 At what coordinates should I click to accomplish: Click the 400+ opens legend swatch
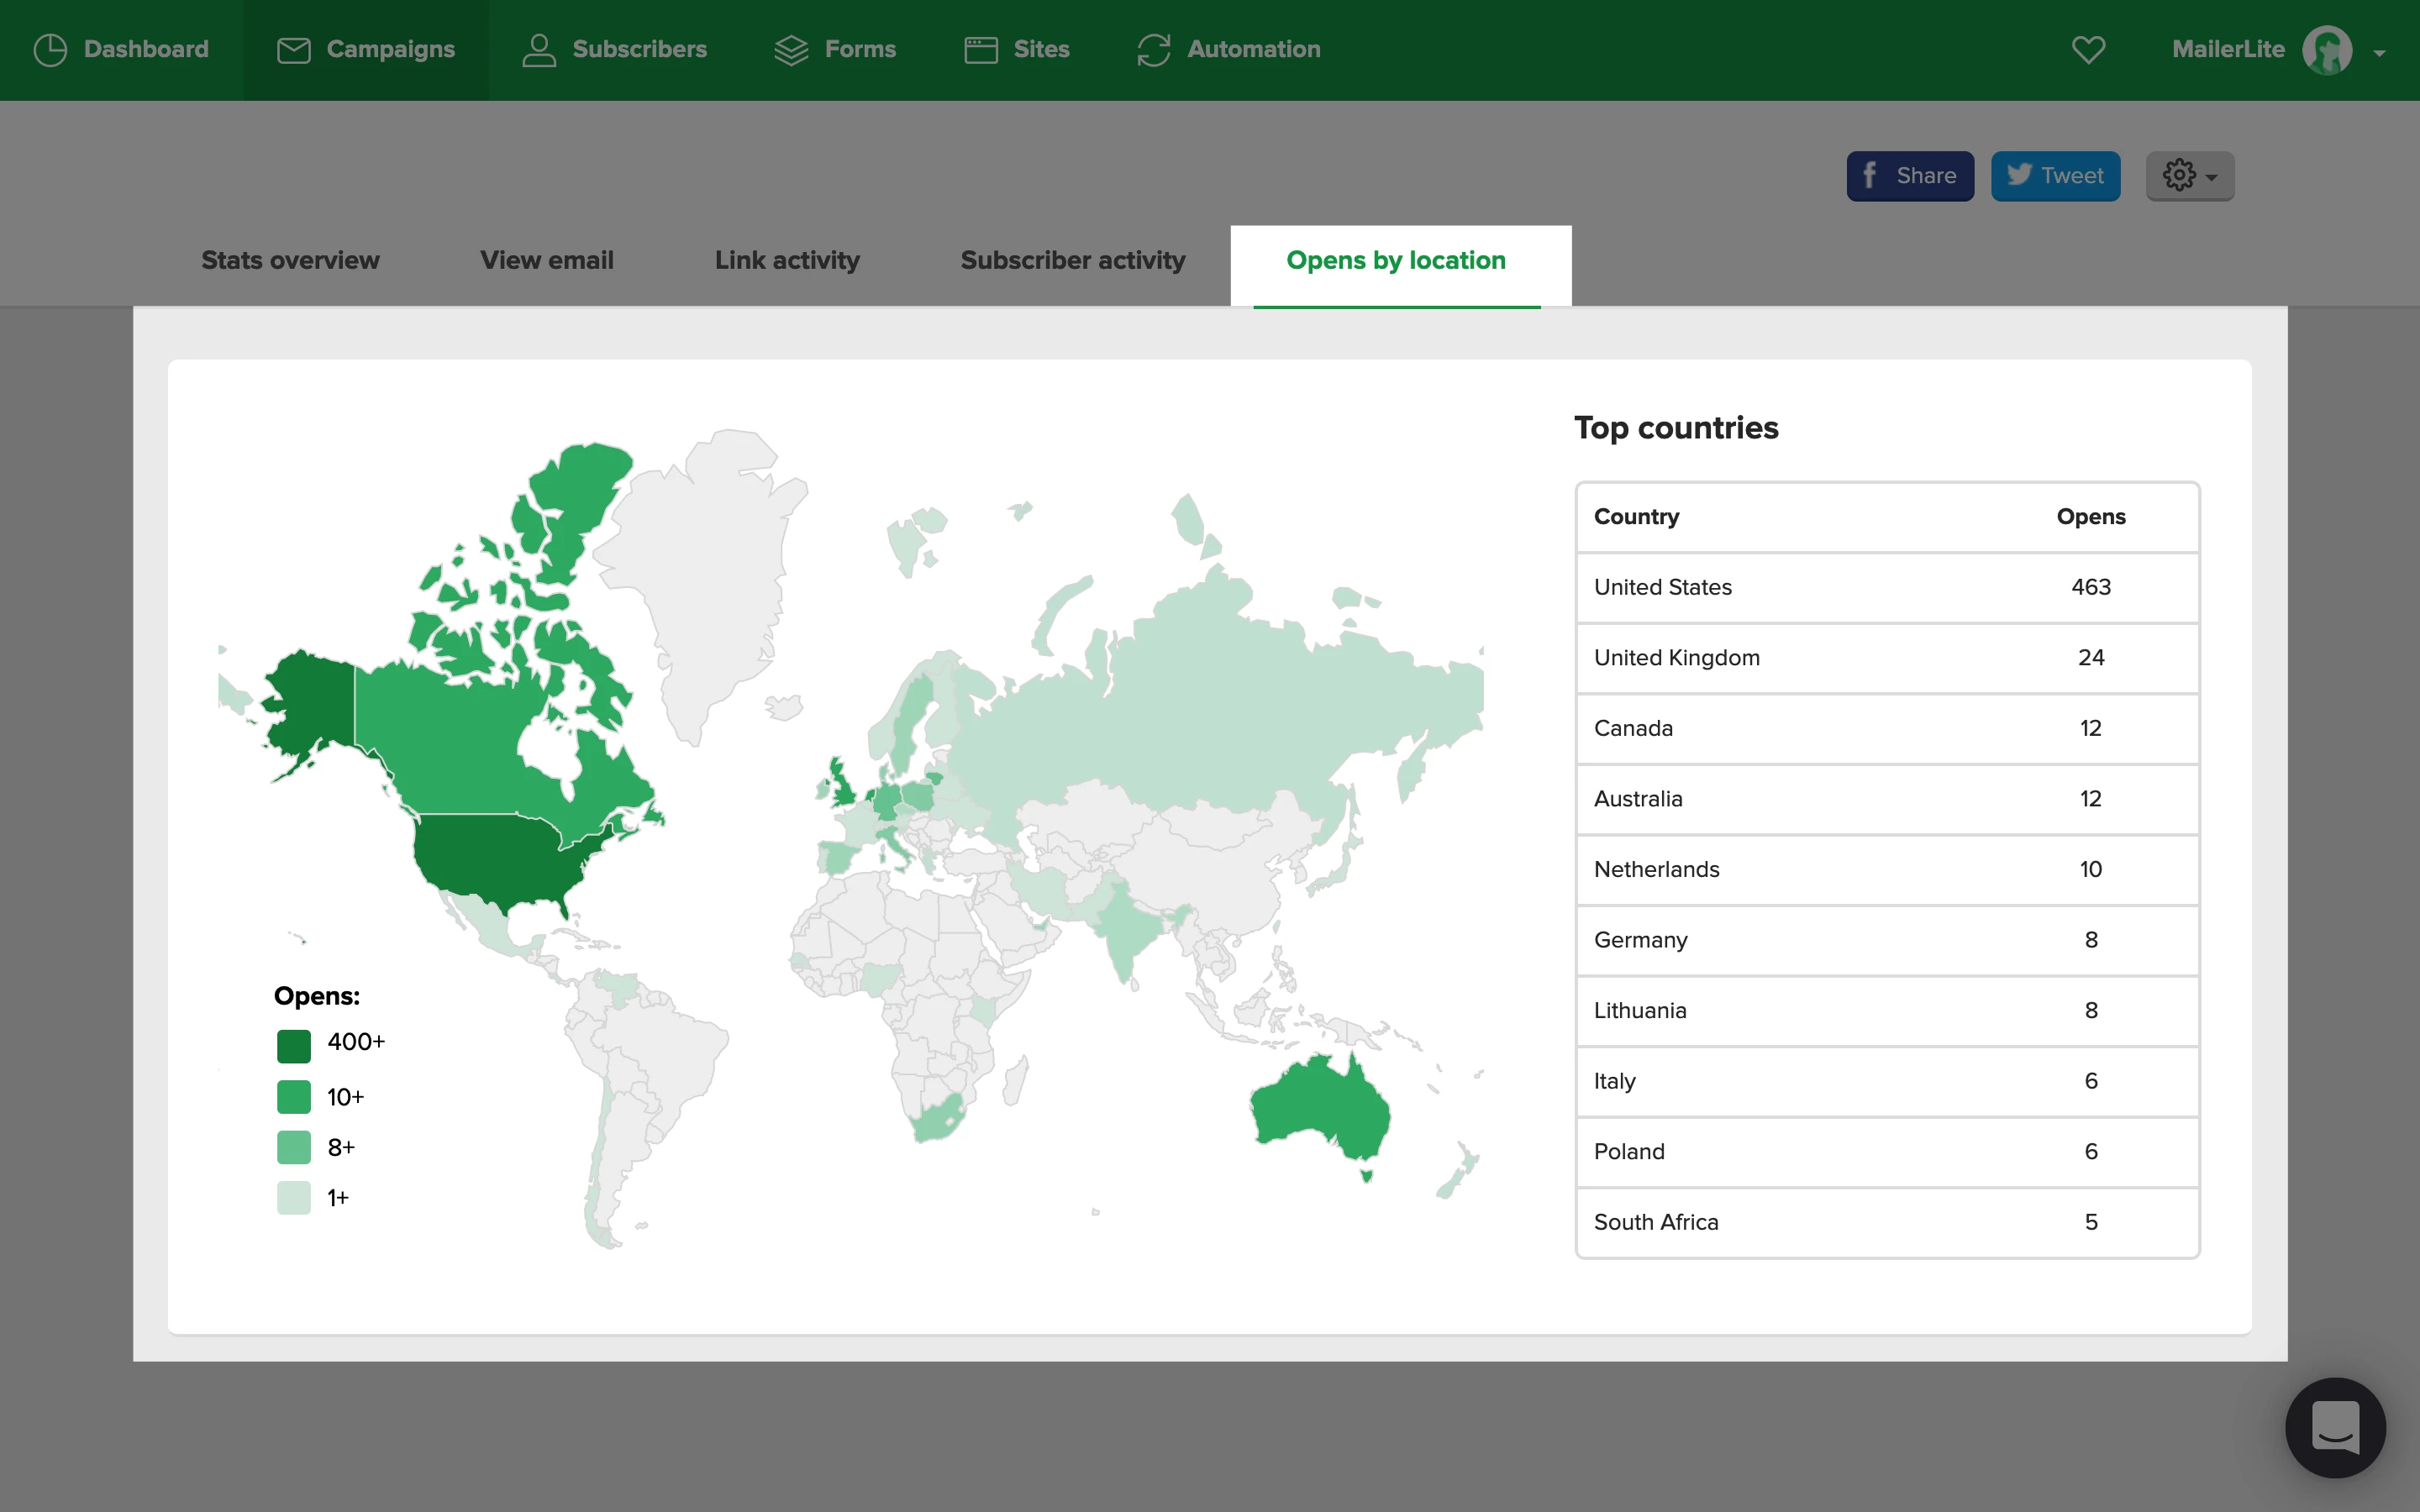tap(294, 1046)
